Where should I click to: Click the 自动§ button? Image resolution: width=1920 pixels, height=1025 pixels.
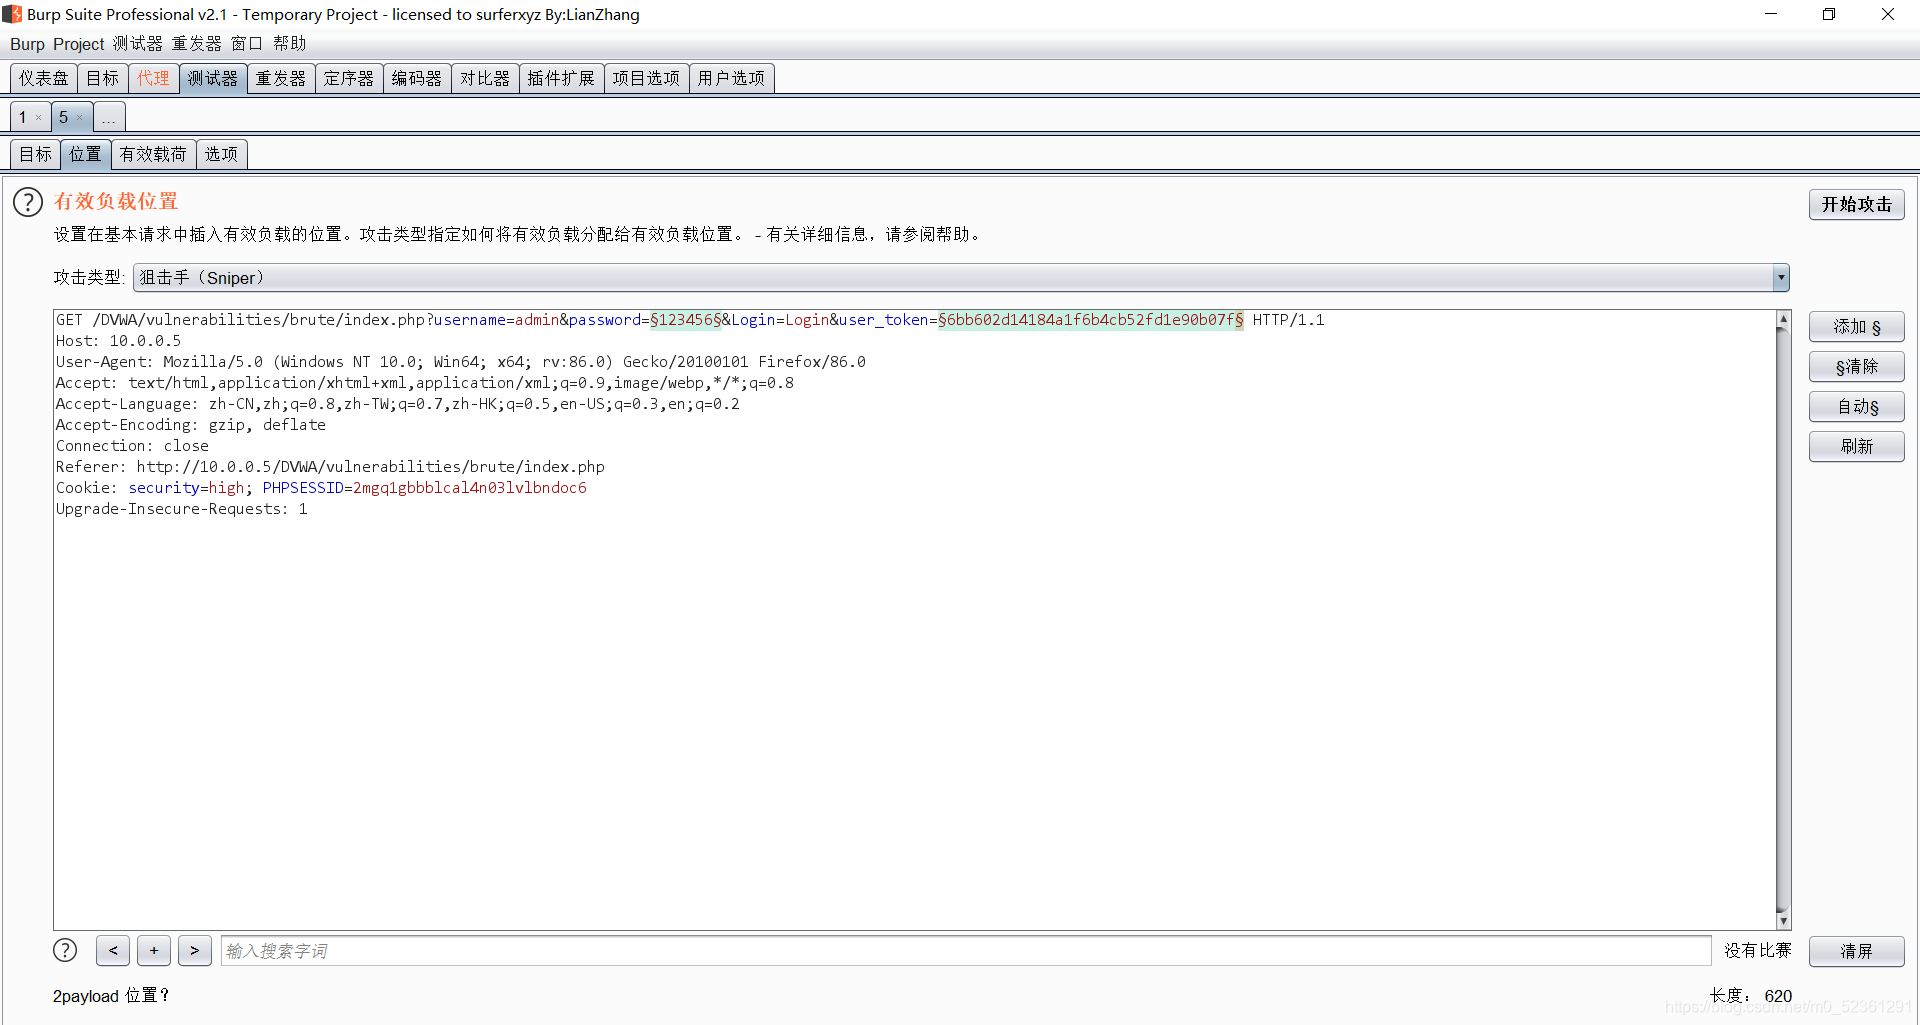click(1856, 407)
